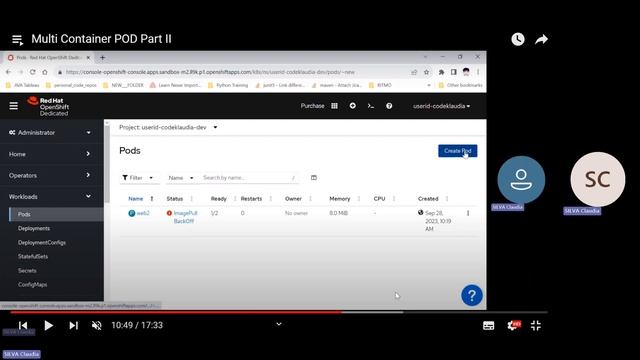Skip to next video
Image resolution: width=640 pixels, height=360 pixels.
tap(73, 325)
